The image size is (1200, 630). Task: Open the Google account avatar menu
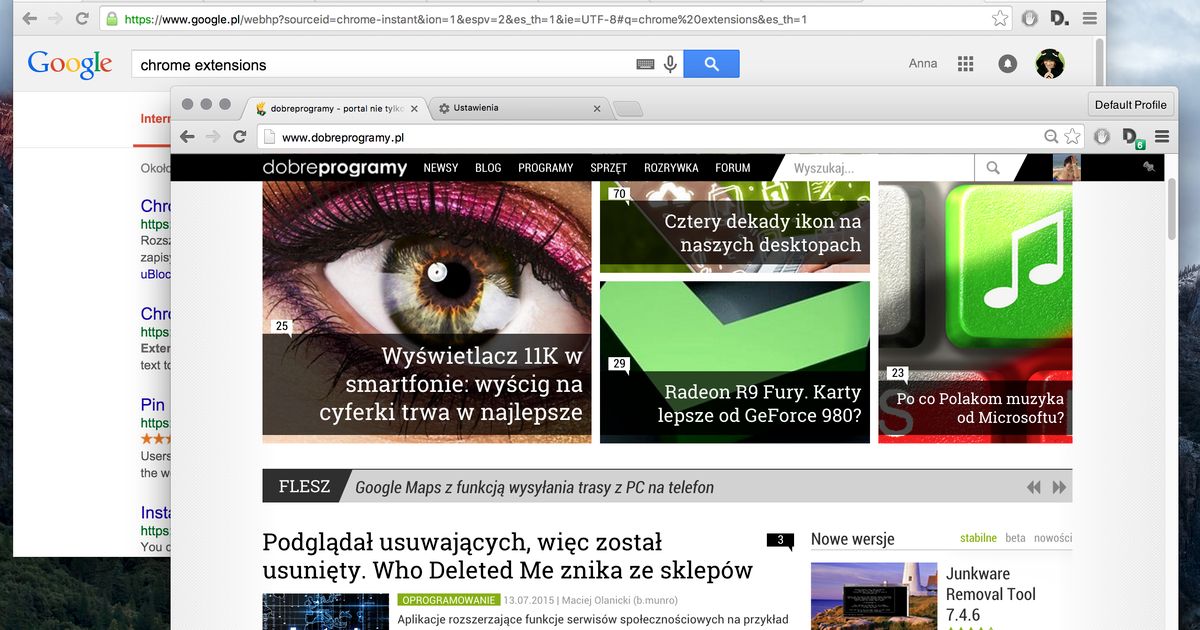tap(1049, 64)
